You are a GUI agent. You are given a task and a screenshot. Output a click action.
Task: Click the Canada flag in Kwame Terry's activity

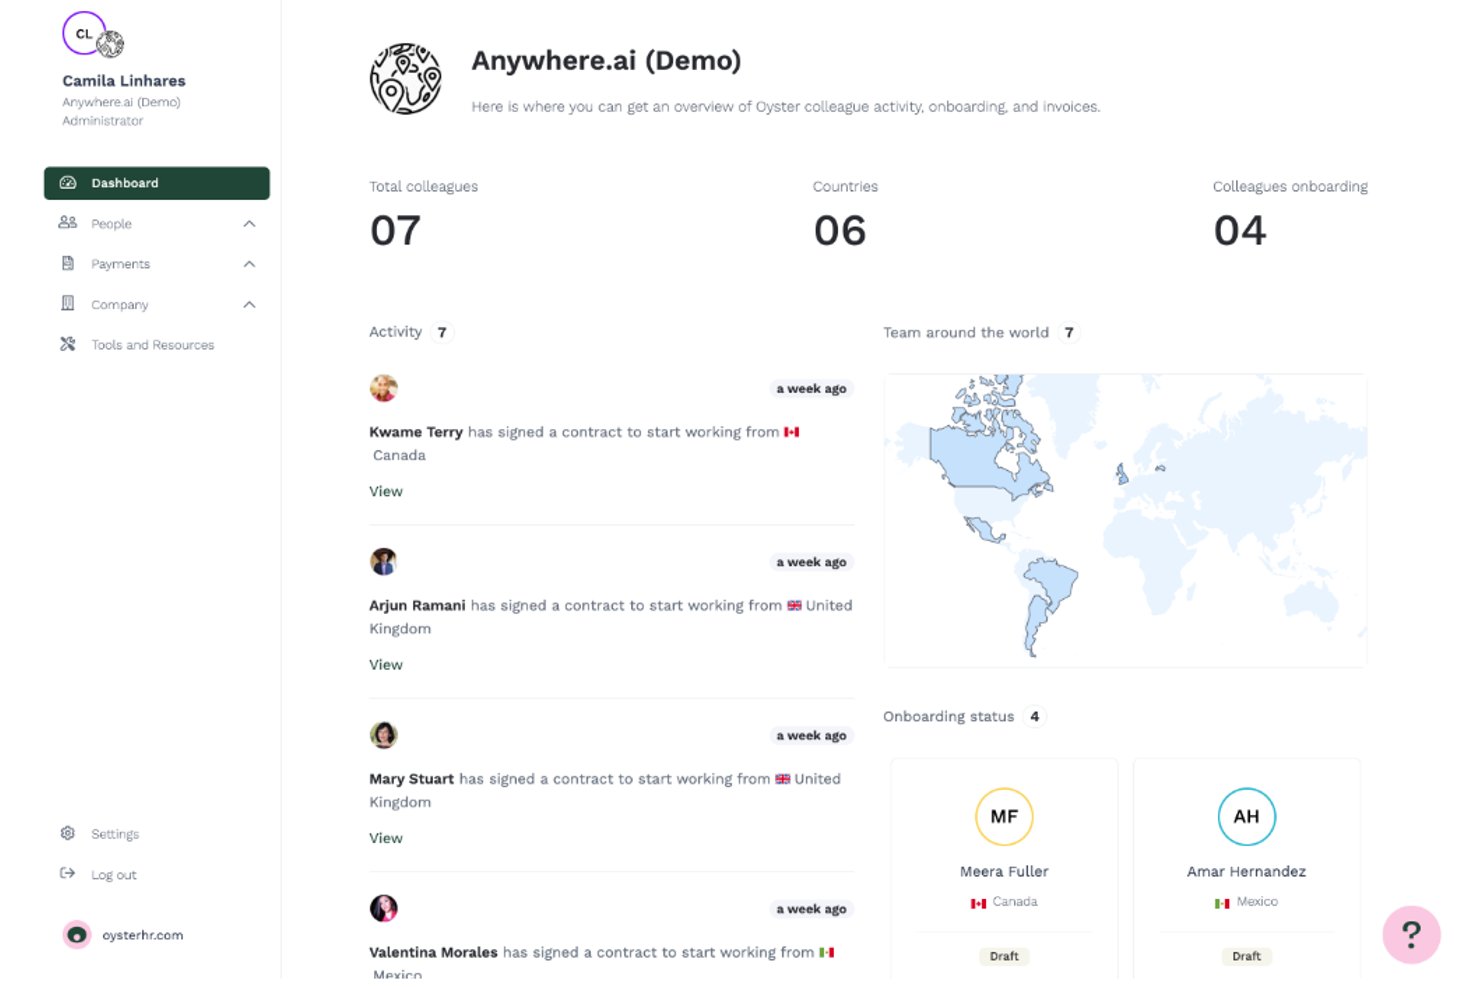(x=792, y=432)
